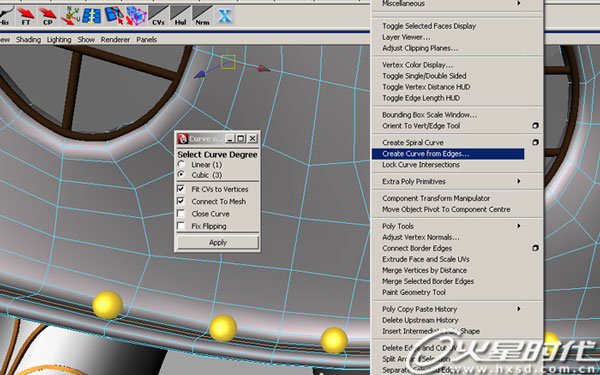Open the Connect Border Edges option box

click(535, 248)
